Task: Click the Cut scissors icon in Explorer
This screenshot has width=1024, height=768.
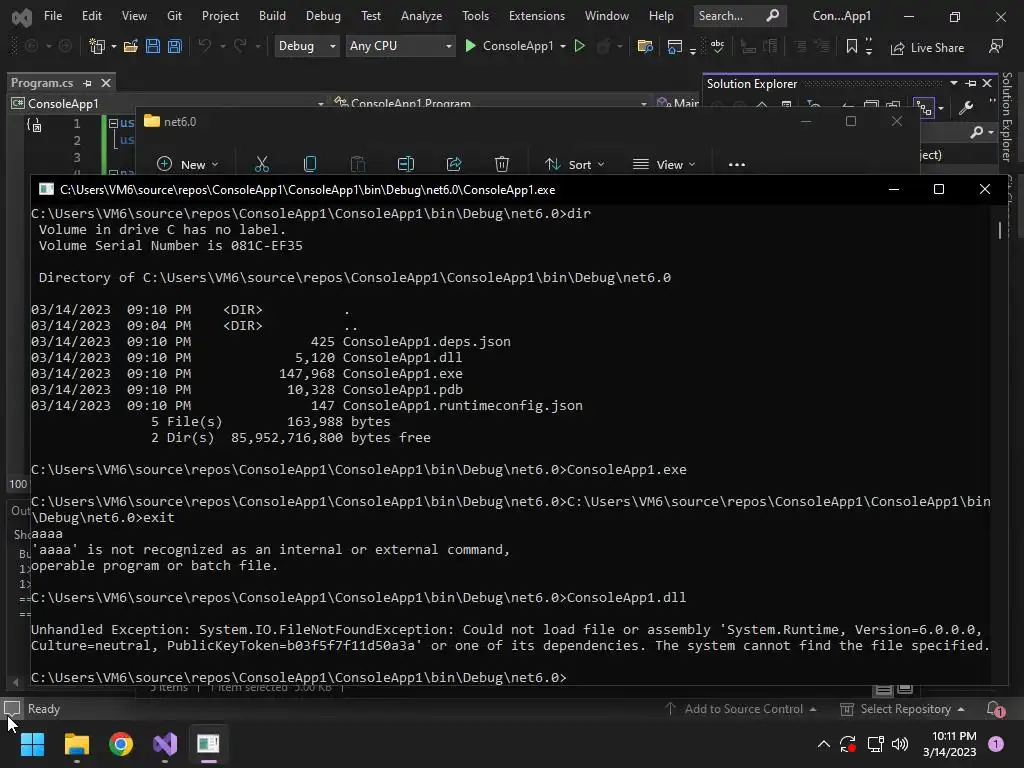Action: (262, 164)
